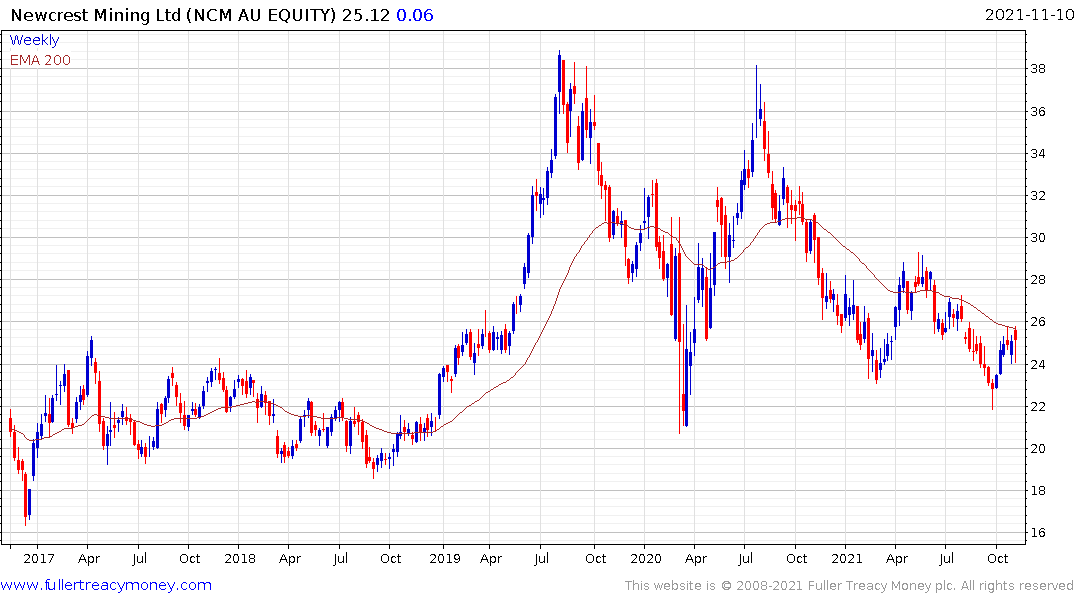This screenshot has height=600, width=1075.
Task: Click the 36 price axis label
Action: (x=1037, y=111)
